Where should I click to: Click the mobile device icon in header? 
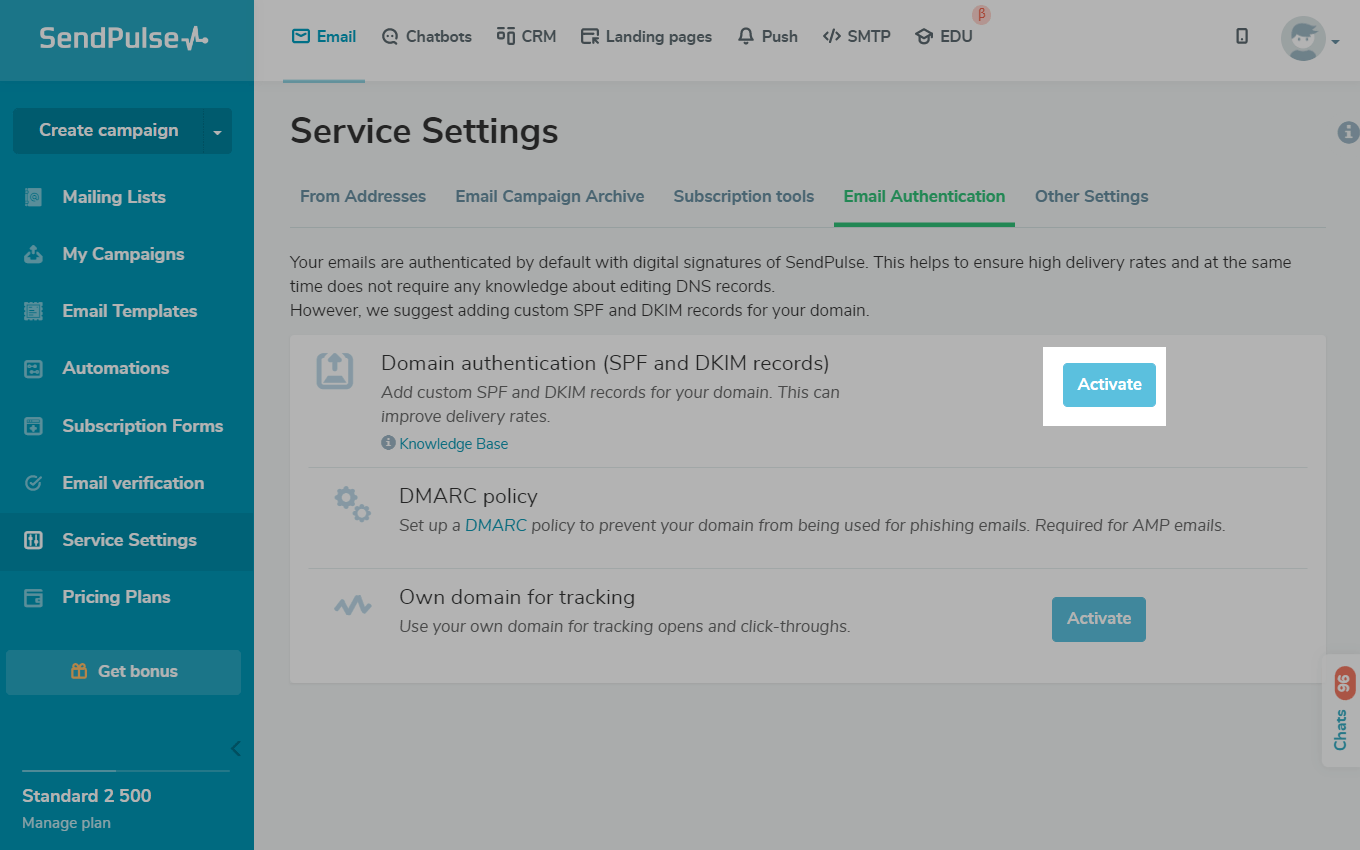point(1242,36)
